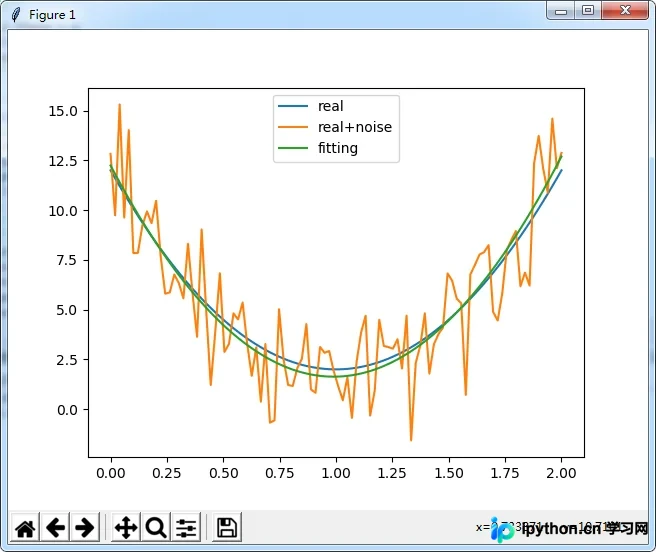Click x-axis tick label 1.00
Image resolution: width=656 pixels, height=552 pixels.
[336, 473]
